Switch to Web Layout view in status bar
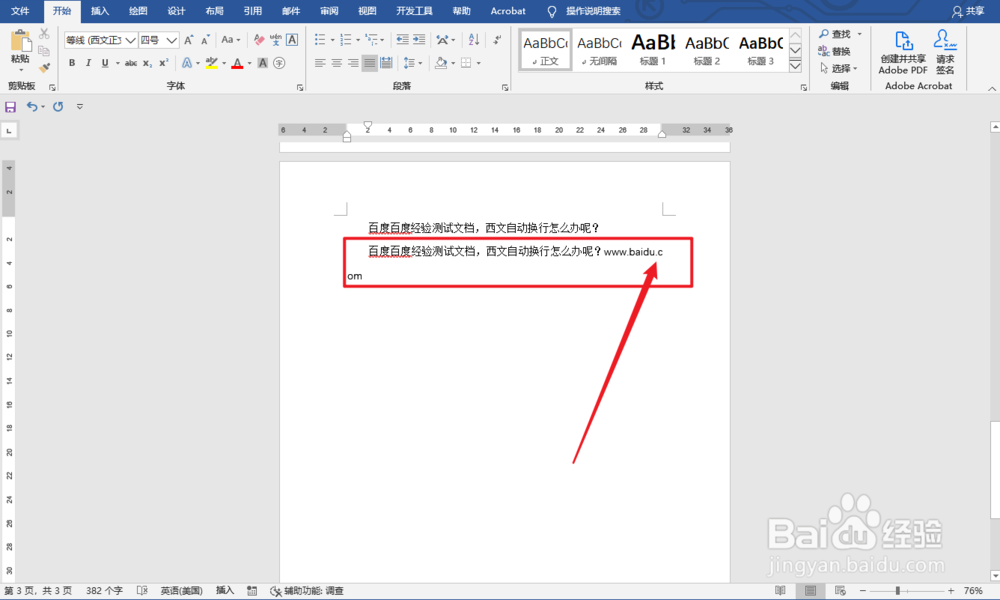 840,590
